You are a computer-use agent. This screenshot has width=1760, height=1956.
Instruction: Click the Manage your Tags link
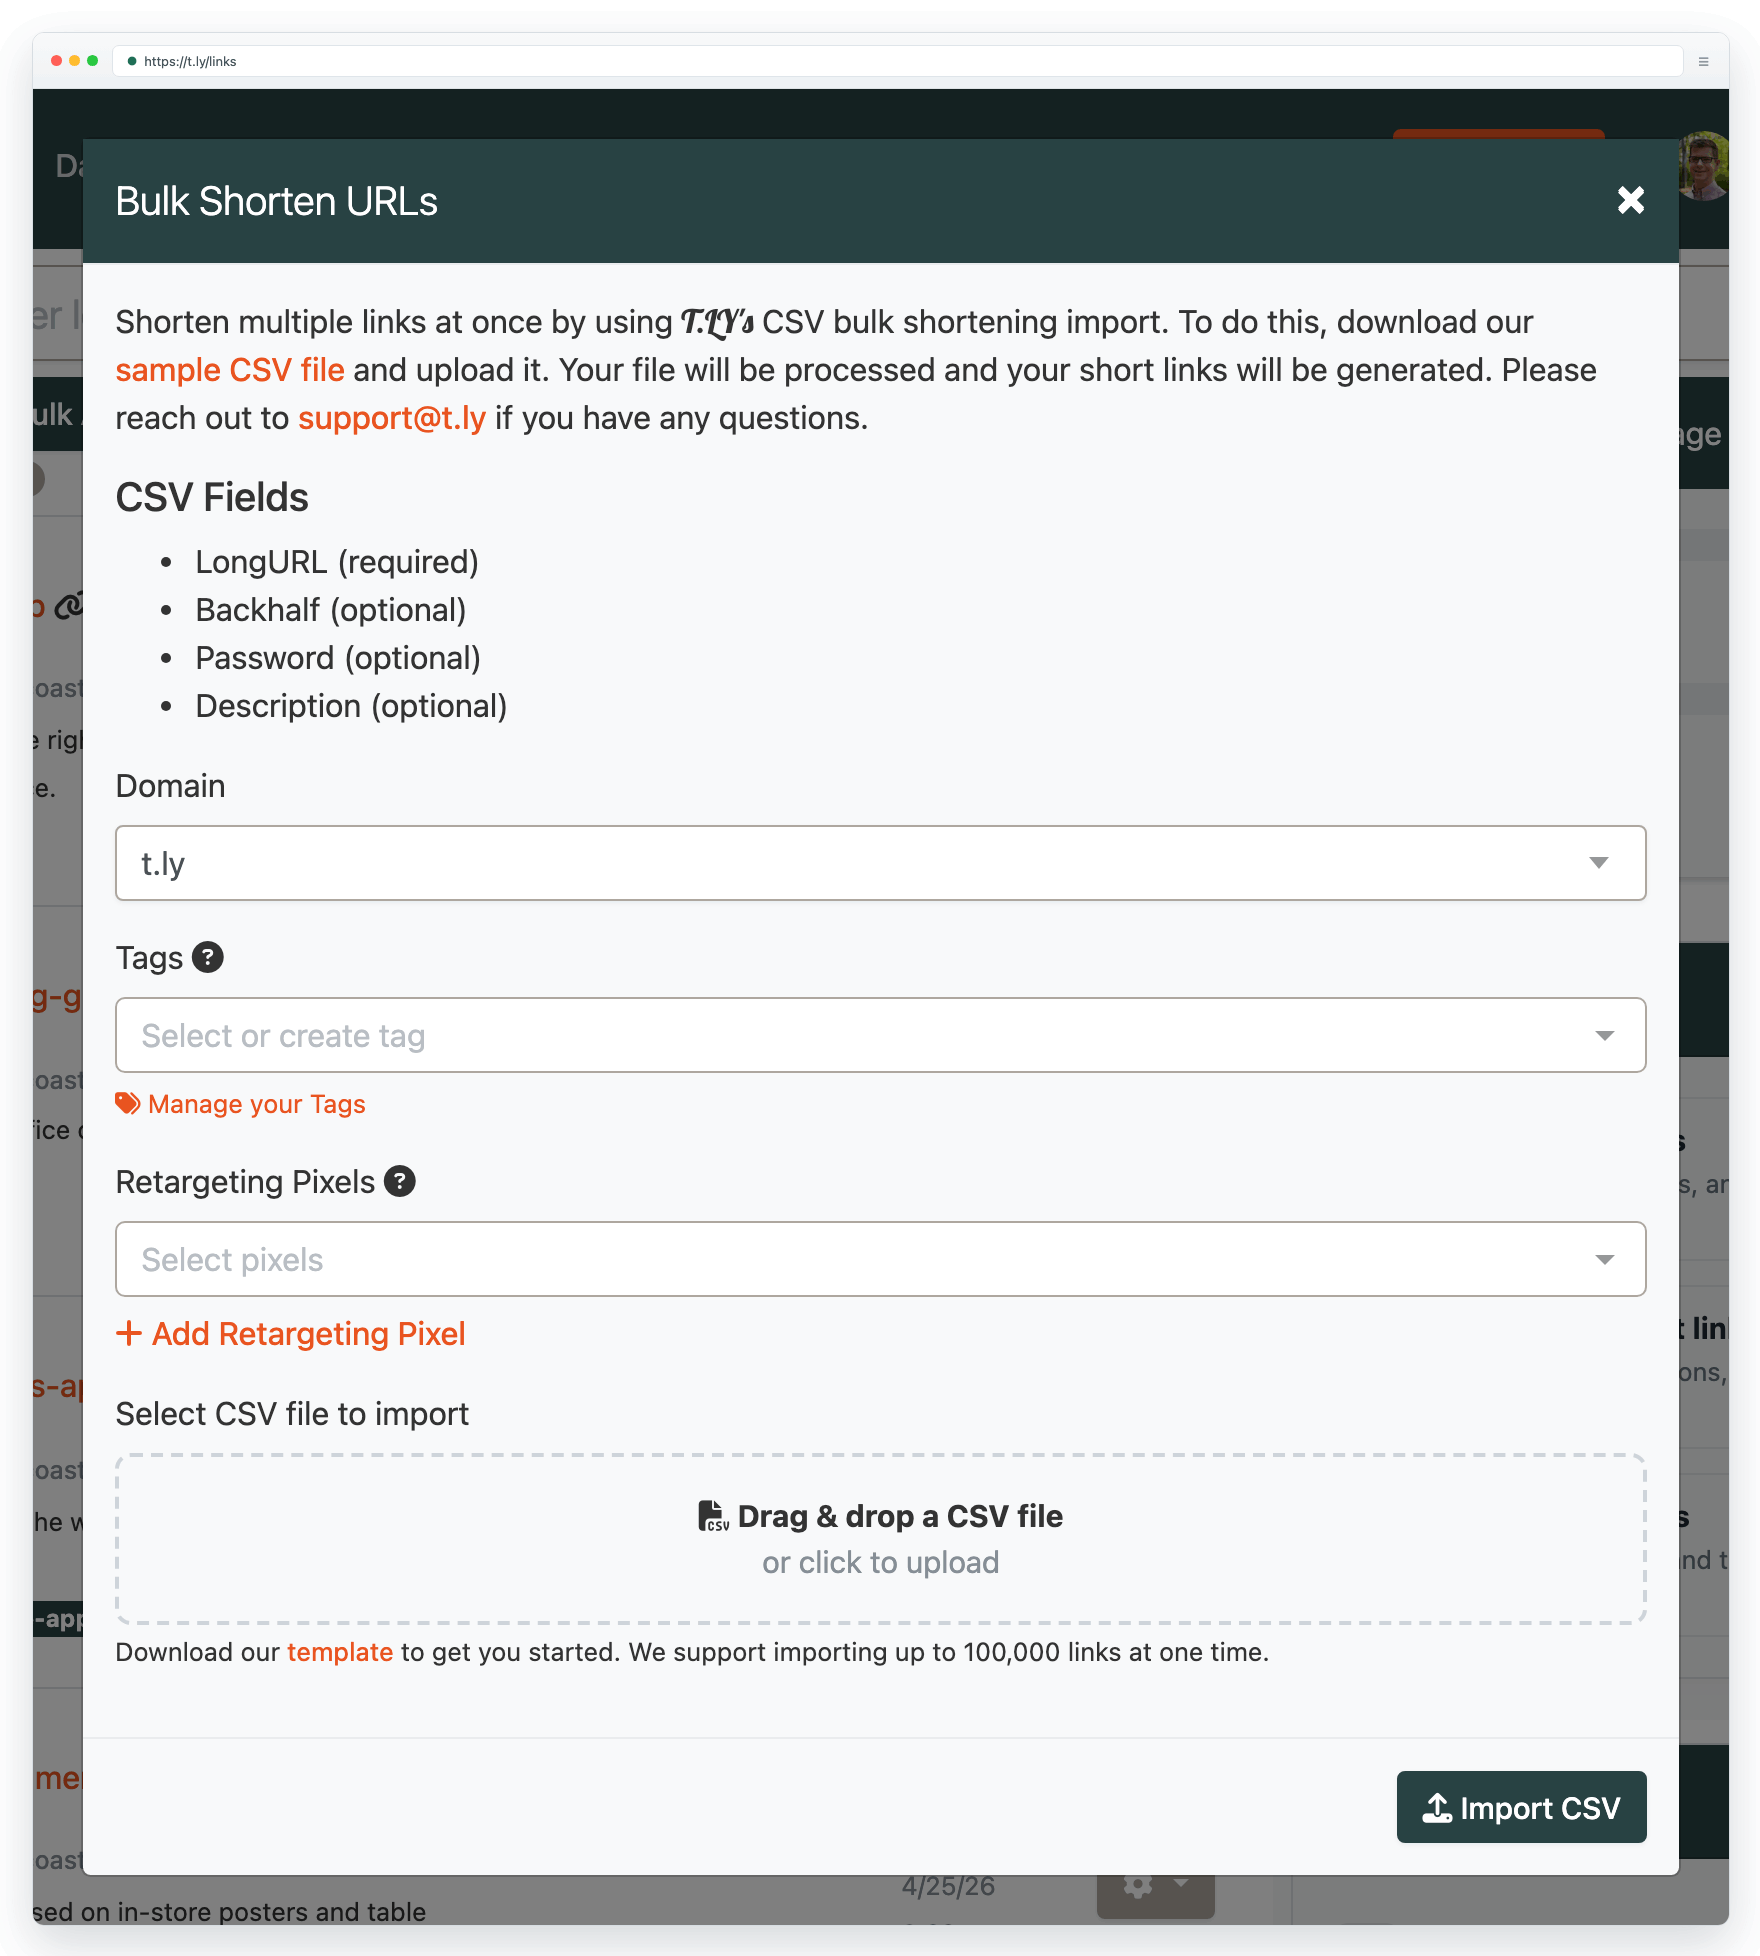256,1104
